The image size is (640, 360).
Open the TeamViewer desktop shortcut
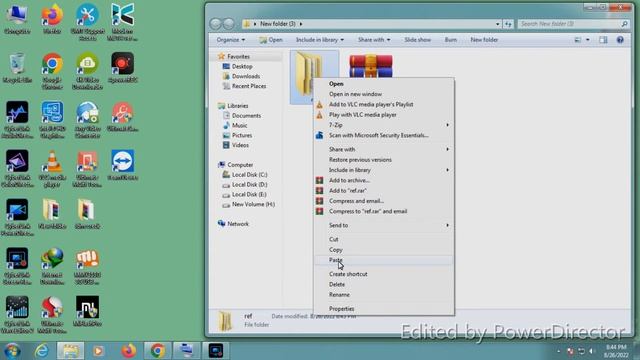point(122,165)
